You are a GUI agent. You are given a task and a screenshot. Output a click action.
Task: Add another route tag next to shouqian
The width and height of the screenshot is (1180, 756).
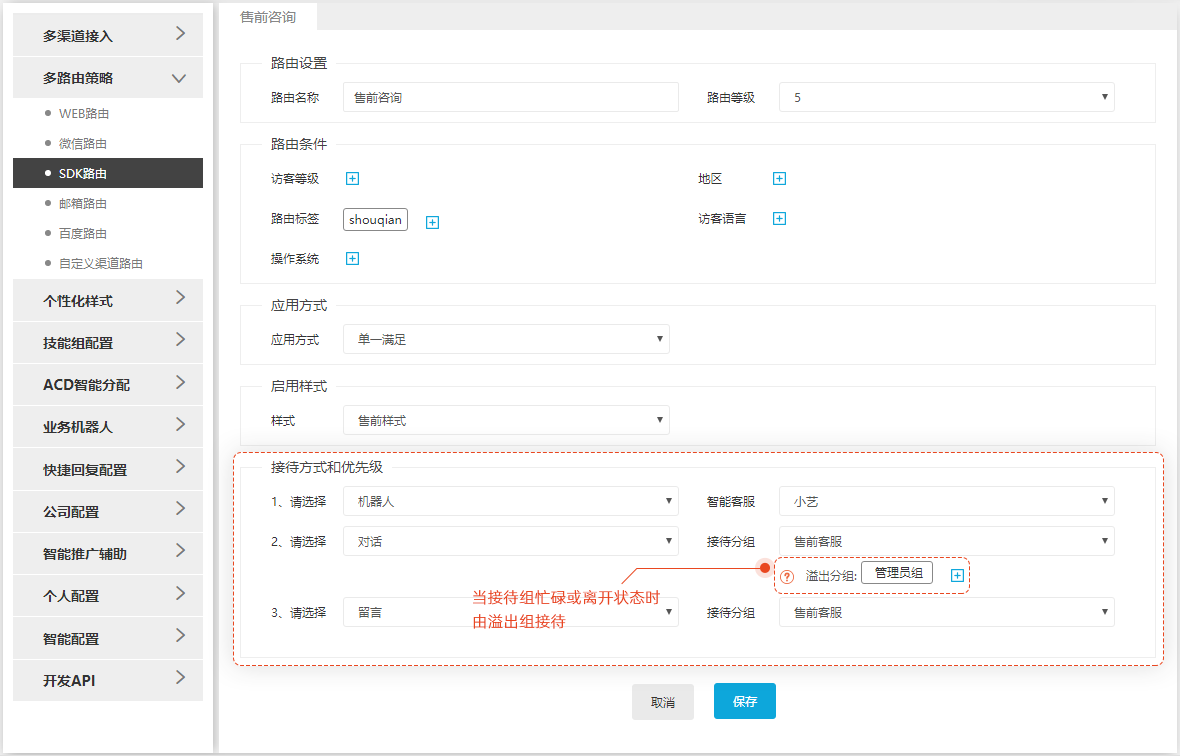click(433, 222)
